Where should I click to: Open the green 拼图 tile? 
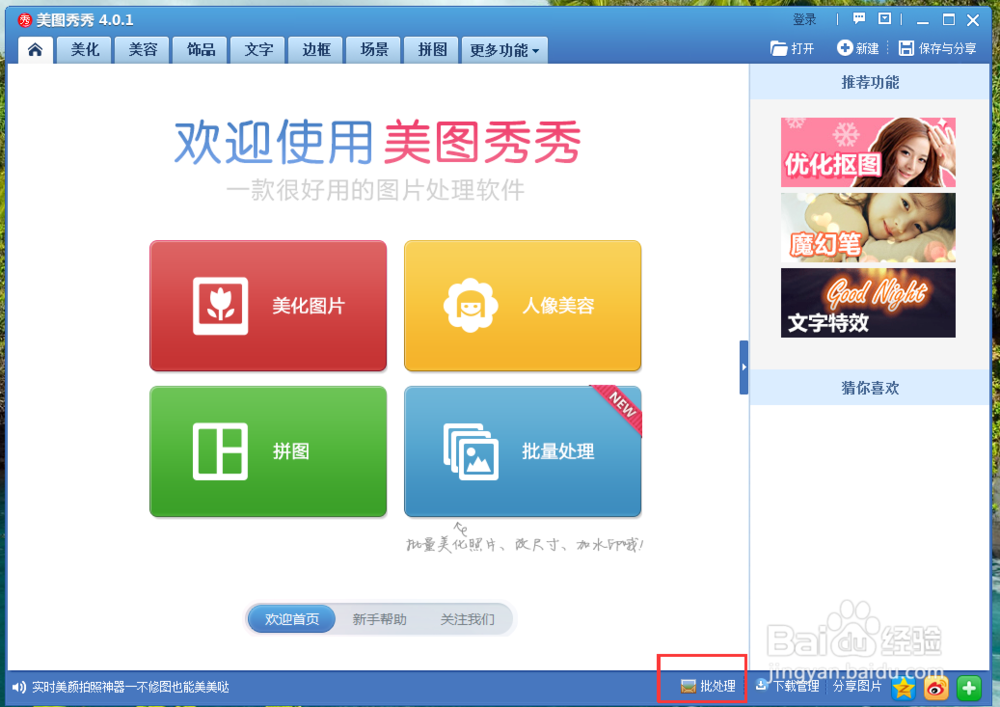click(x=268, y=451)
